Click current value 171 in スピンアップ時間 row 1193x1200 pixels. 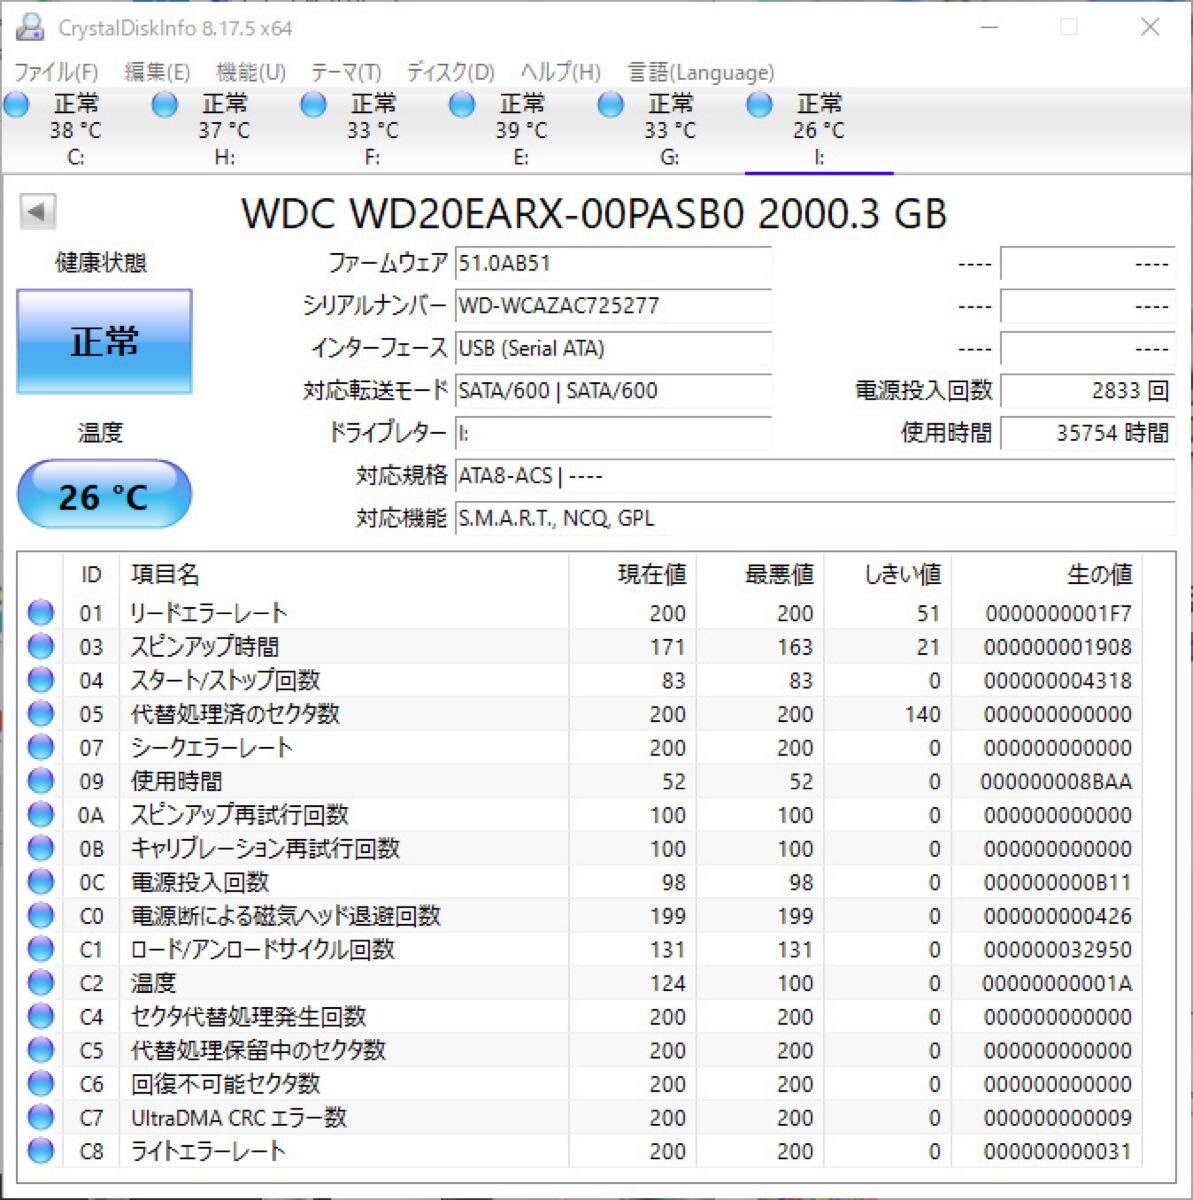[x=667, y=647]
